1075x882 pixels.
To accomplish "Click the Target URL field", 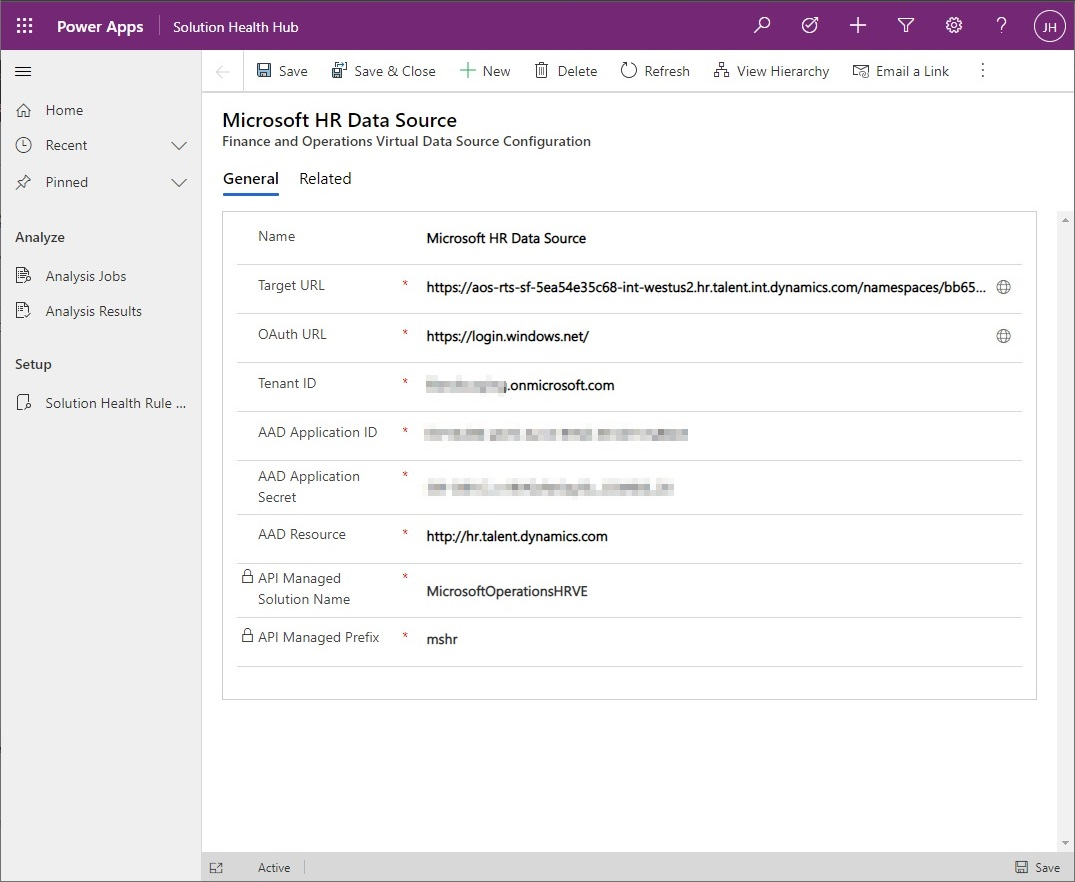I will click(706, 287).
